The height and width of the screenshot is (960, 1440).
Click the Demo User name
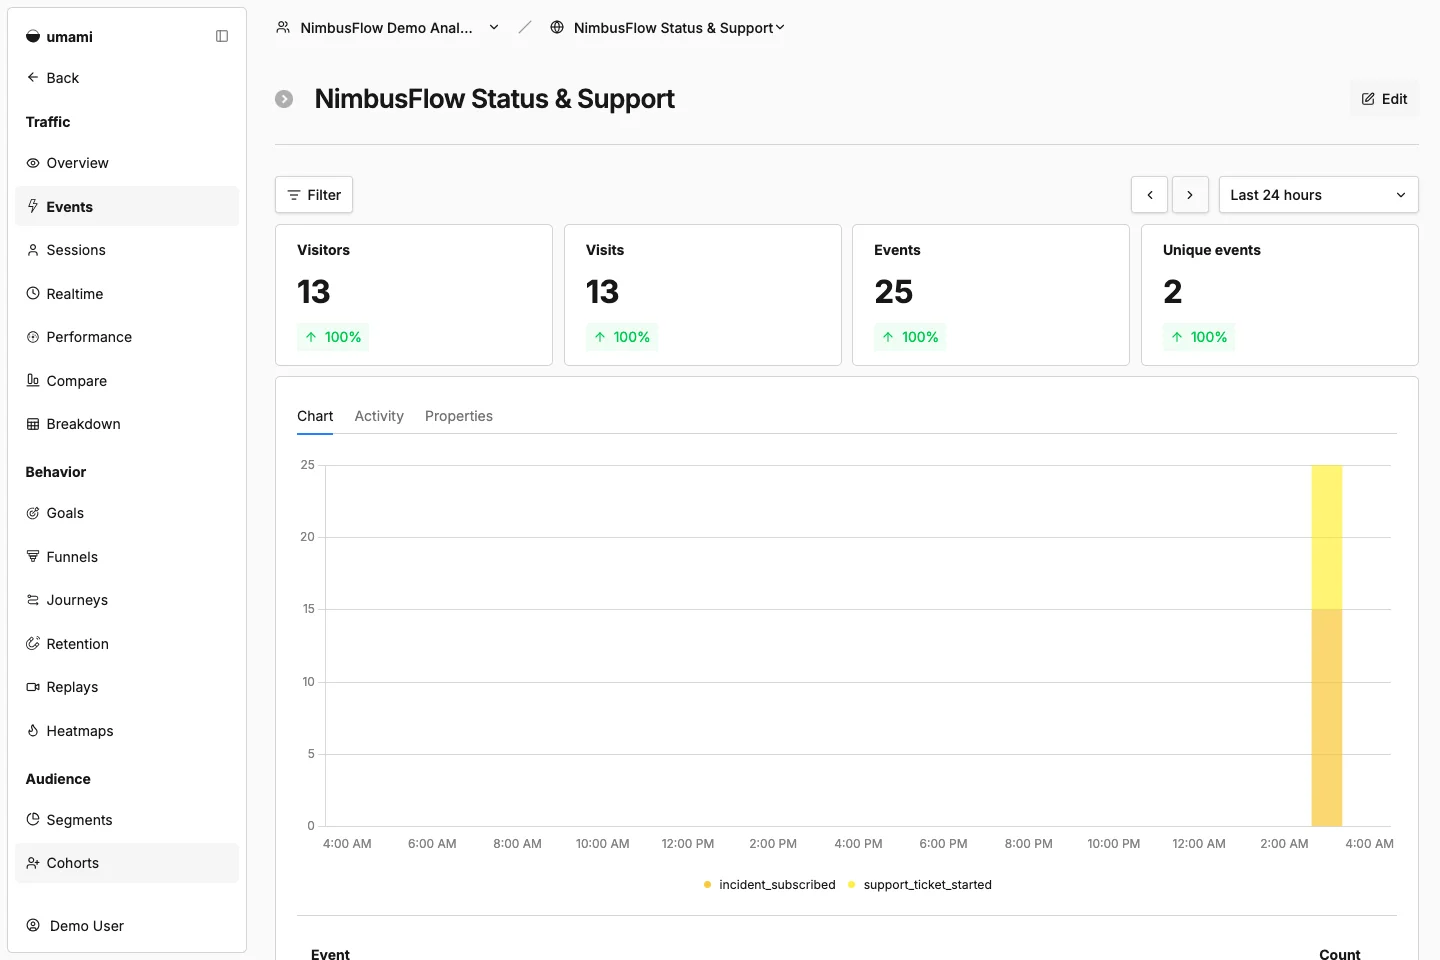tap(87, 926)
